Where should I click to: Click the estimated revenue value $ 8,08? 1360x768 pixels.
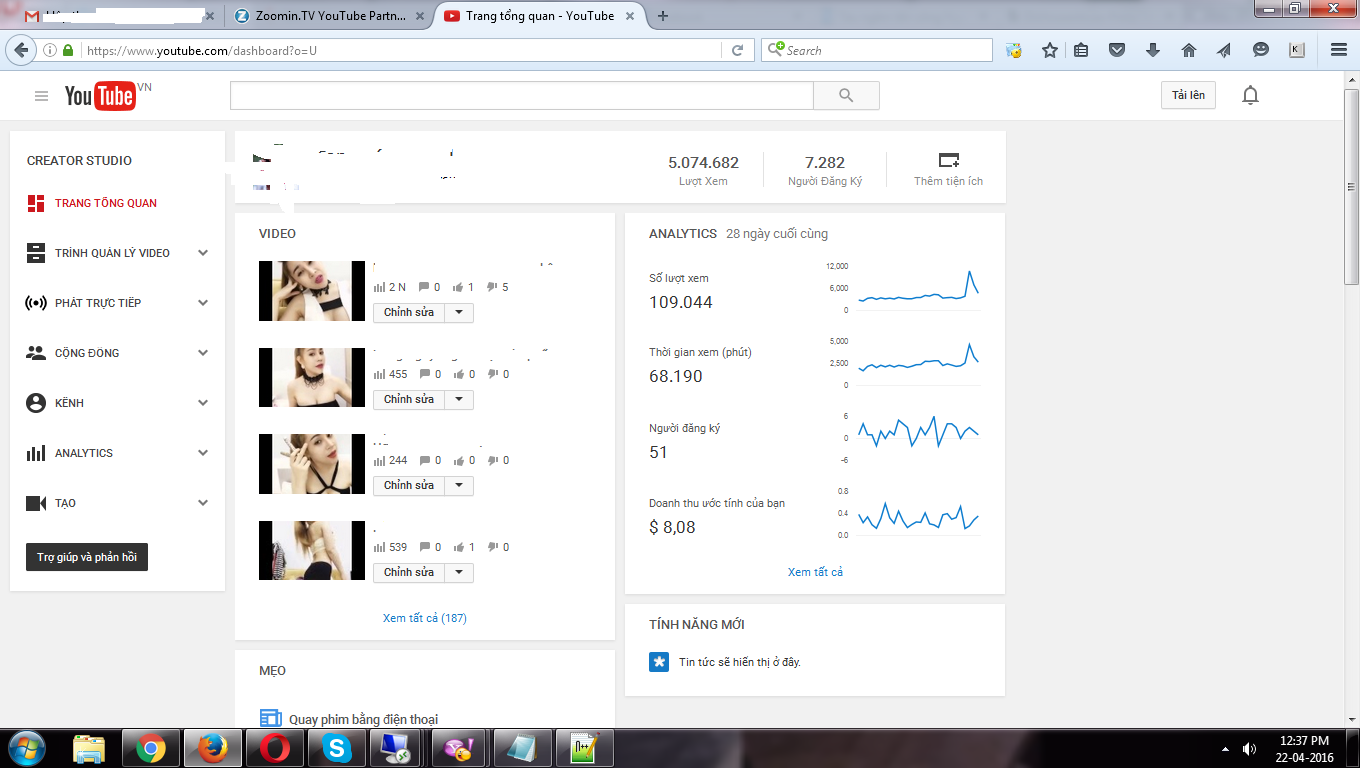click(672, 527)
